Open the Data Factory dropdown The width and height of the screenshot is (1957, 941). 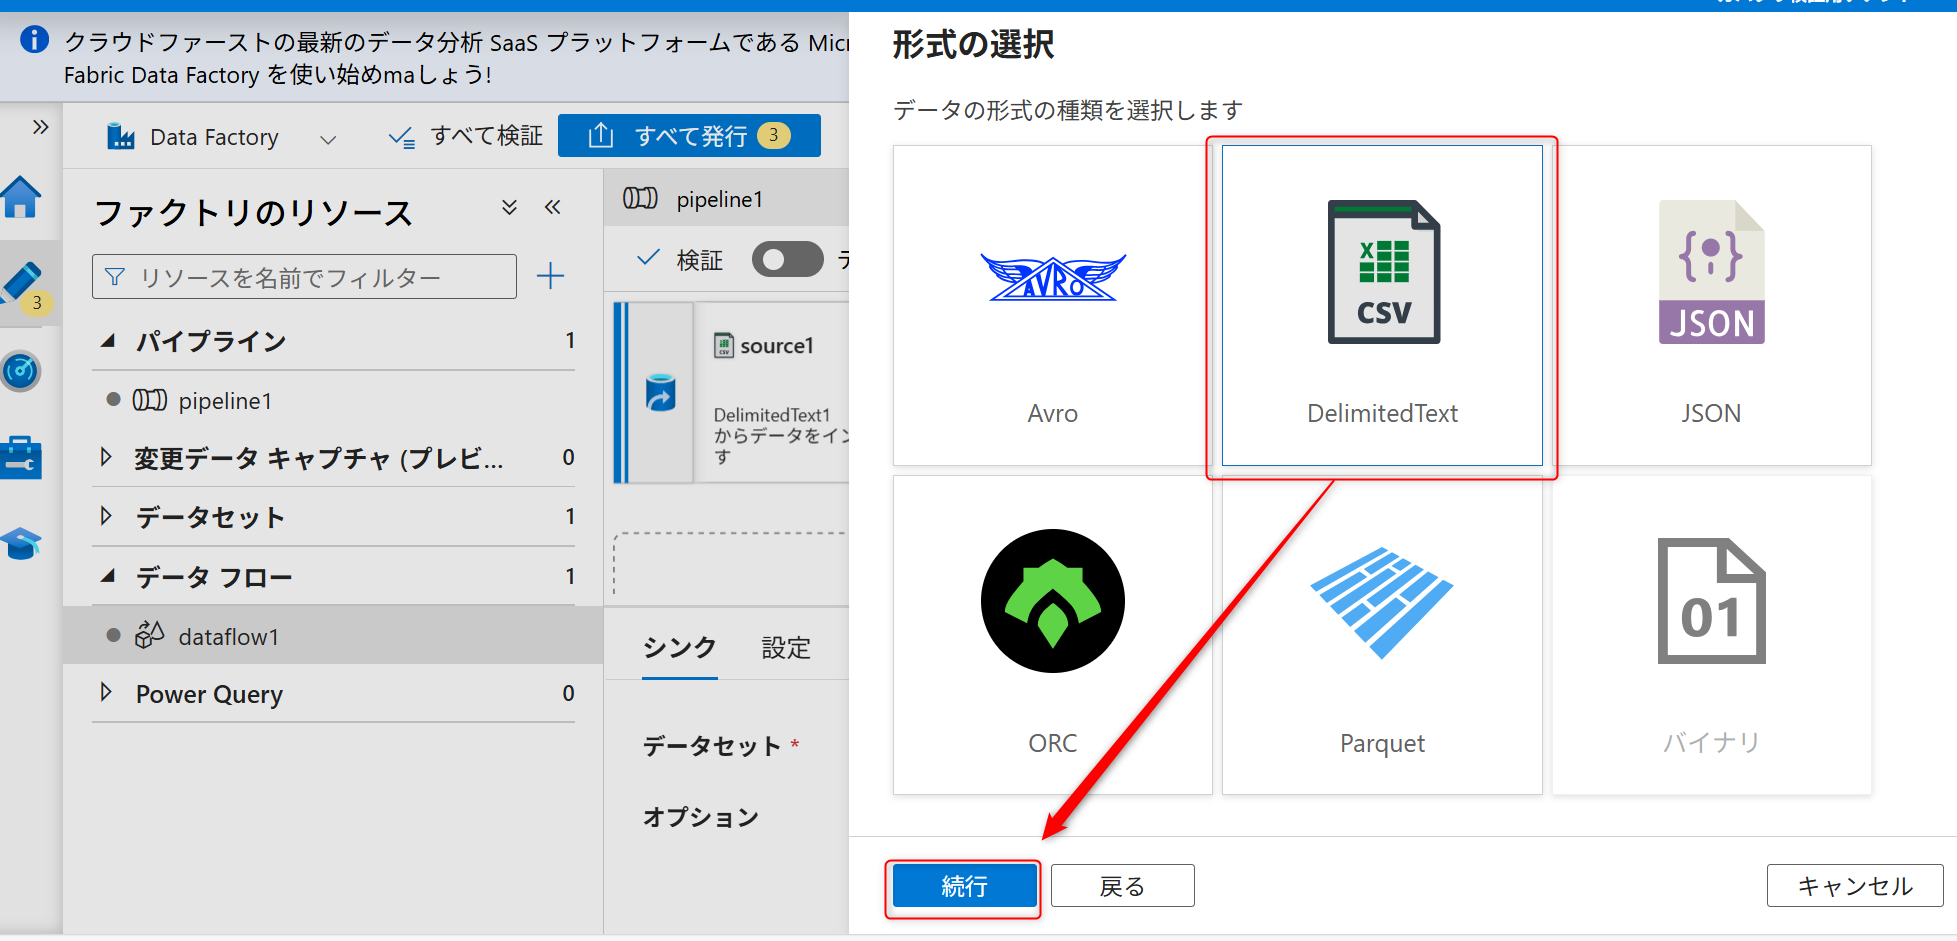click(327, 137)
